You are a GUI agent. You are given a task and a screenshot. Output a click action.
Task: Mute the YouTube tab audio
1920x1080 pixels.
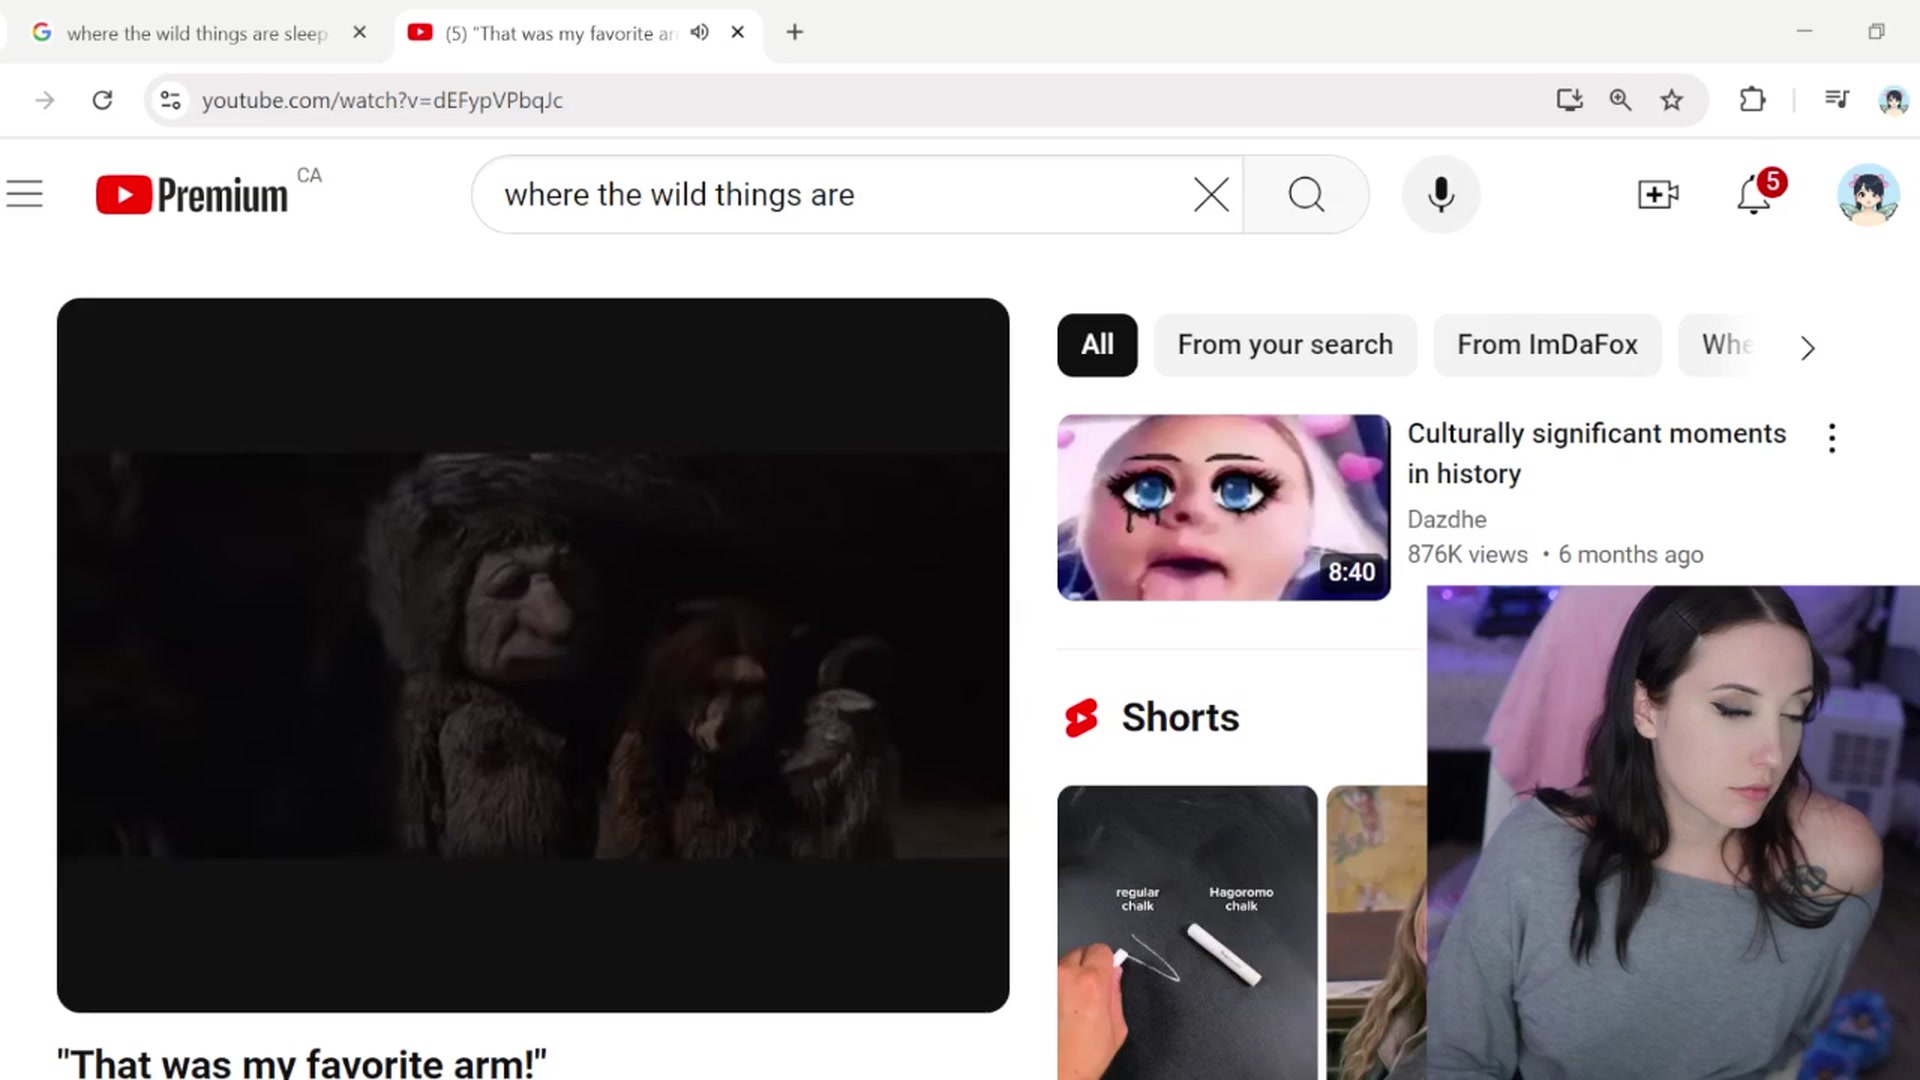pos(700,32)
